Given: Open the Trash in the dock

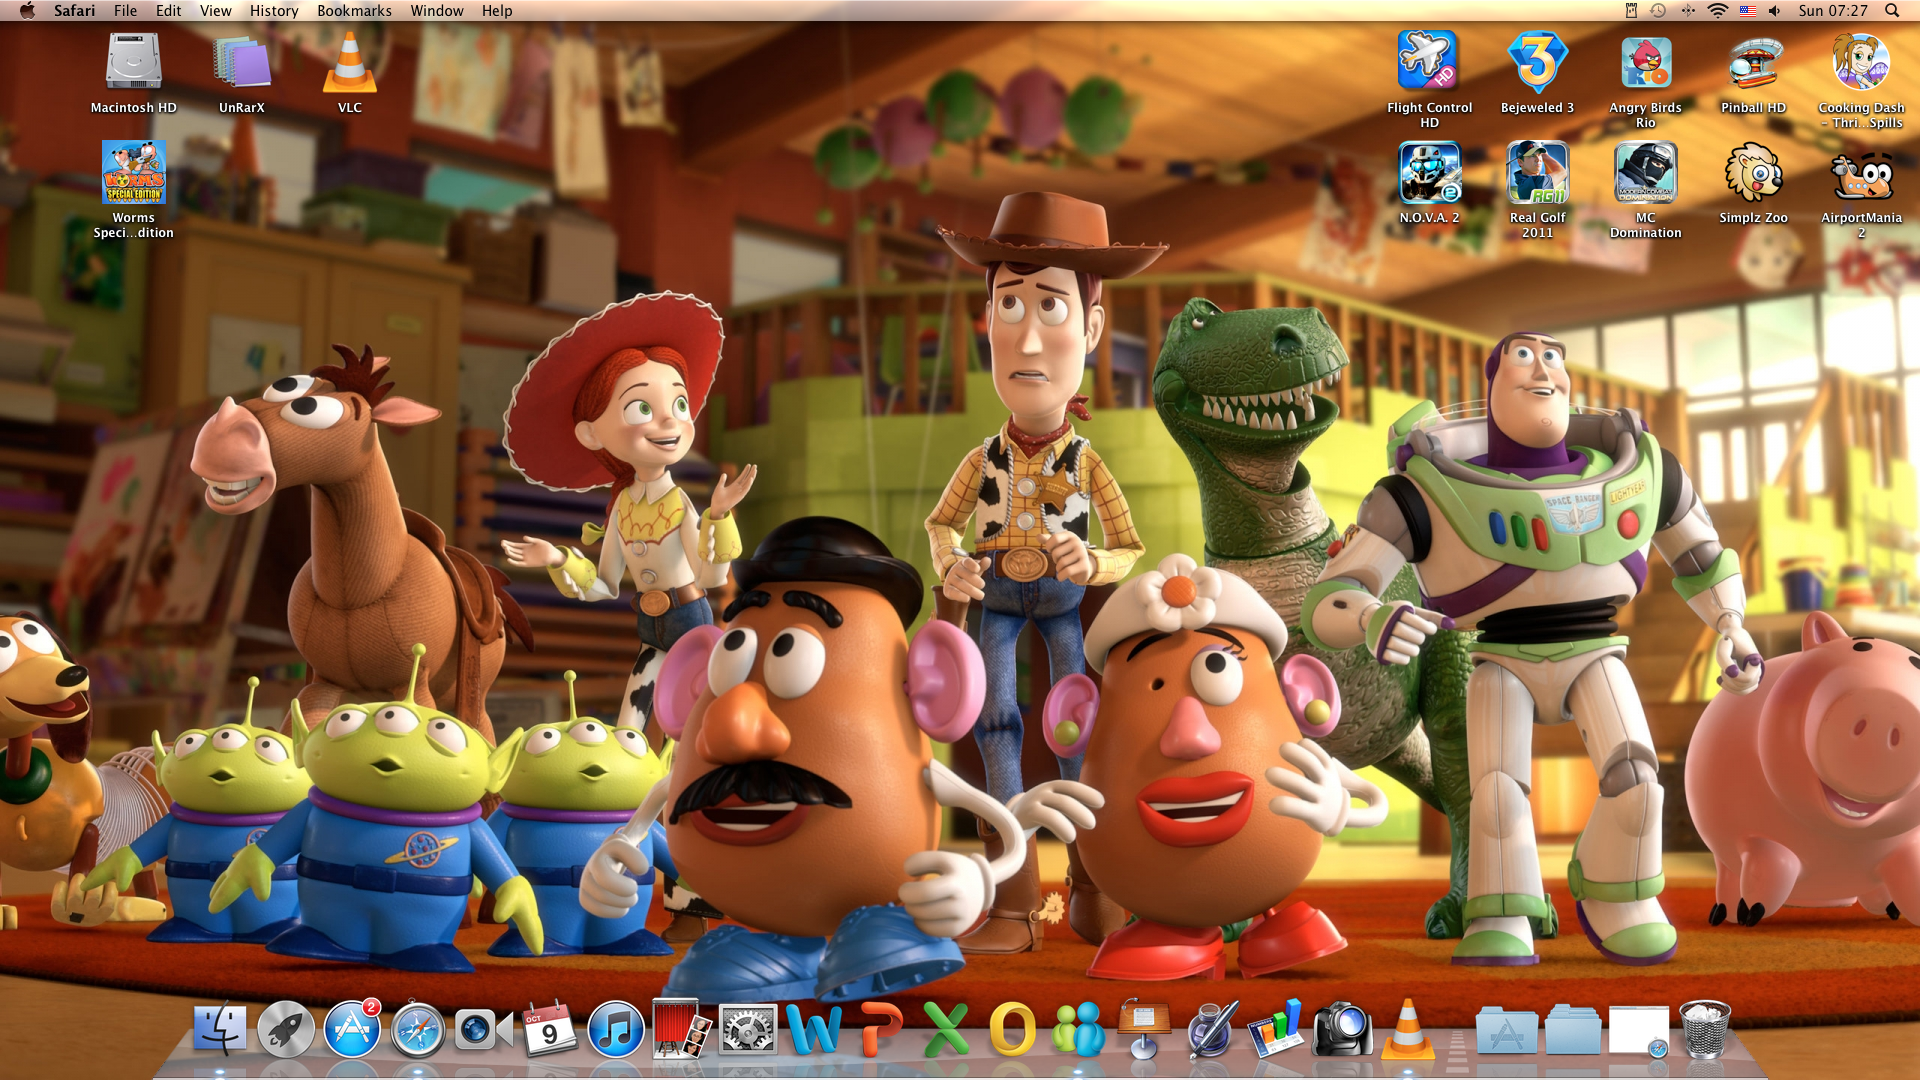Looking at the screenshot, I should point(1704,1030).
